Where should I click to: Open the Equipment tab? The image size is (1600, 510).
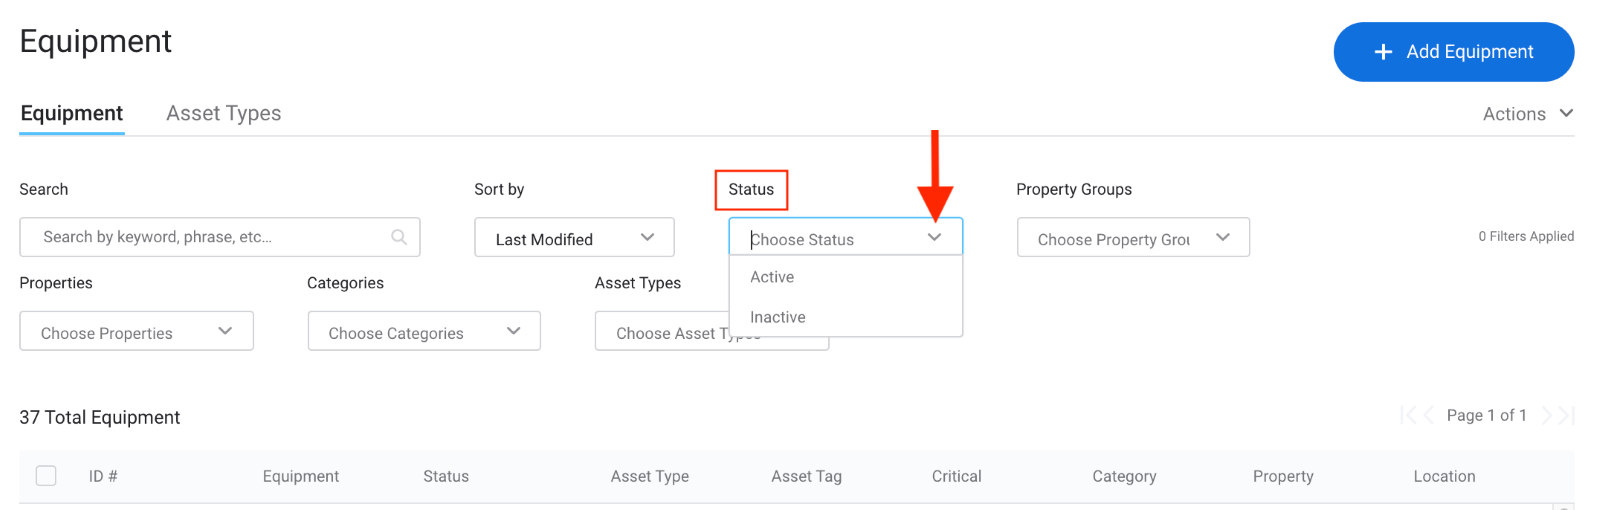[x=72, y=113]
